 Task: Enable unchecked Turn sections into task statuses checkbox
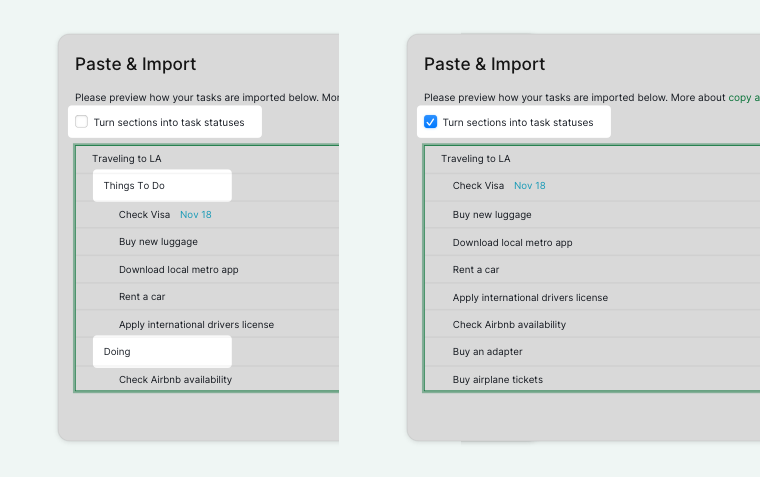[x=81, y=121]
